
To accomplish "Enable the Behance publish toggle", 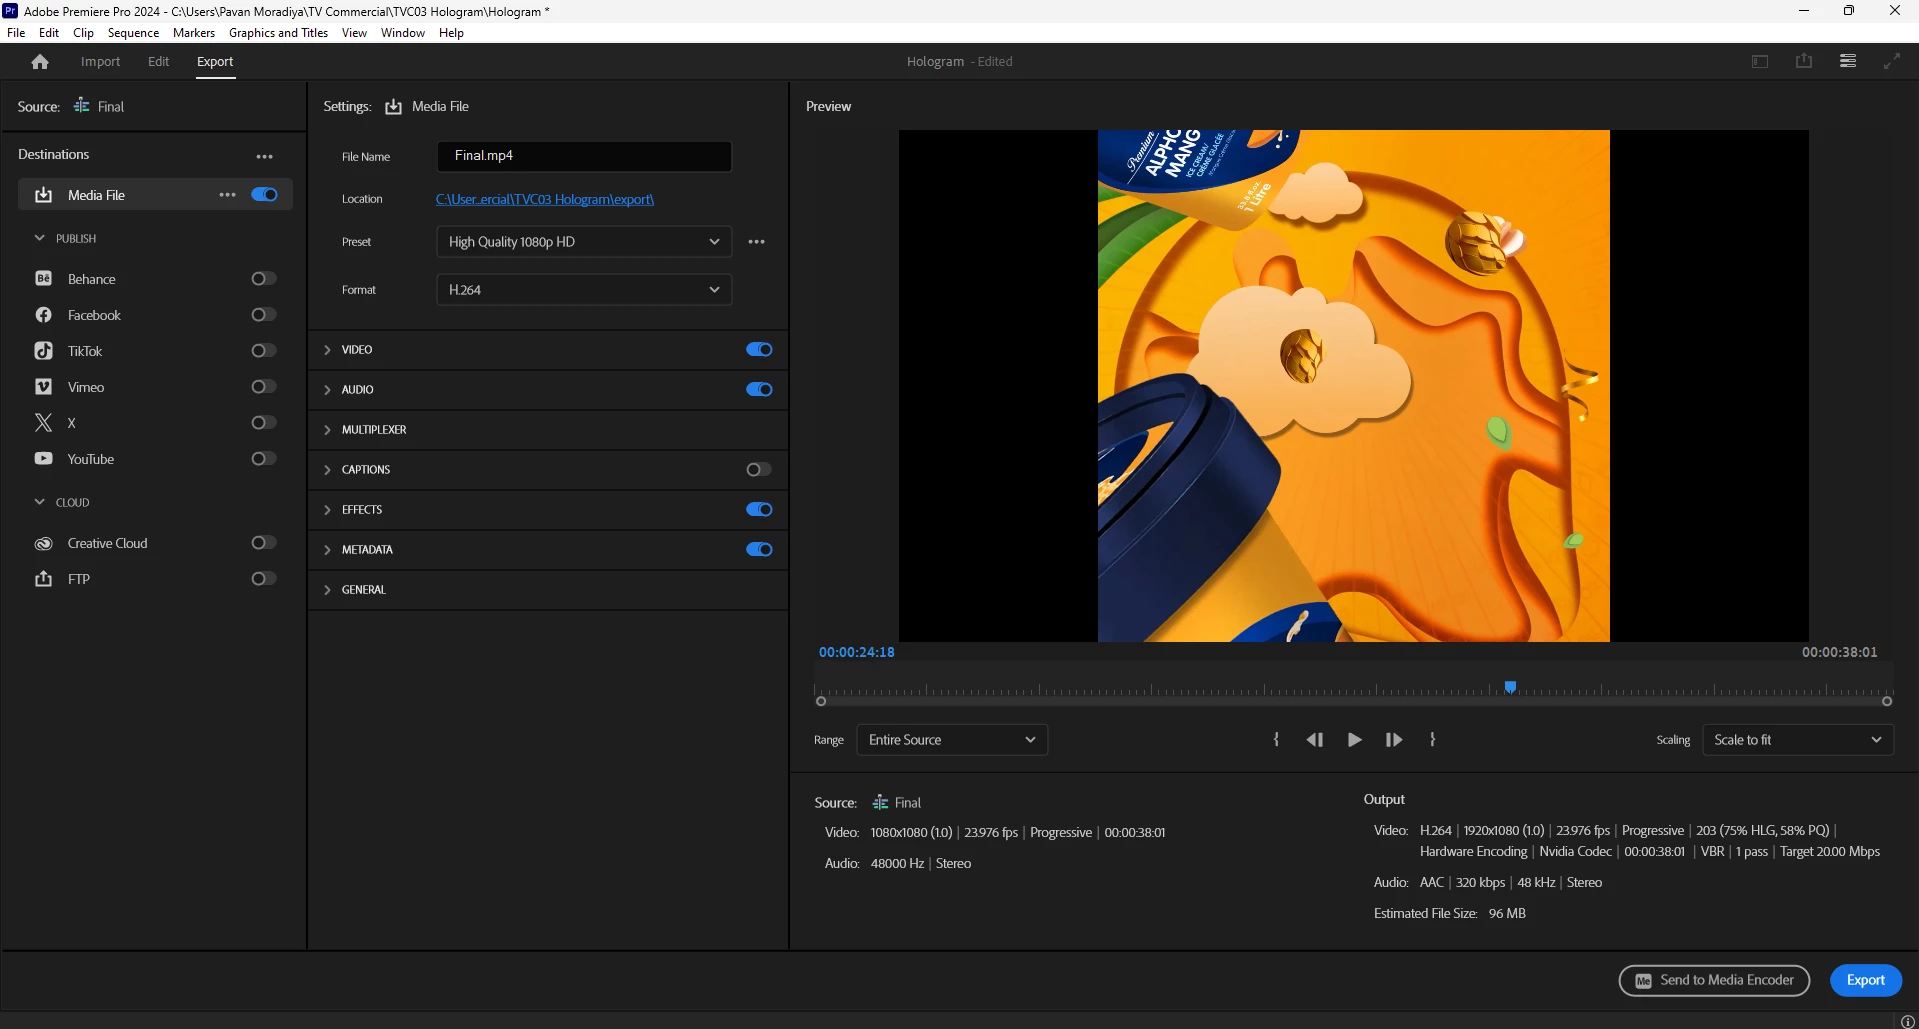I will pos(264,279).
